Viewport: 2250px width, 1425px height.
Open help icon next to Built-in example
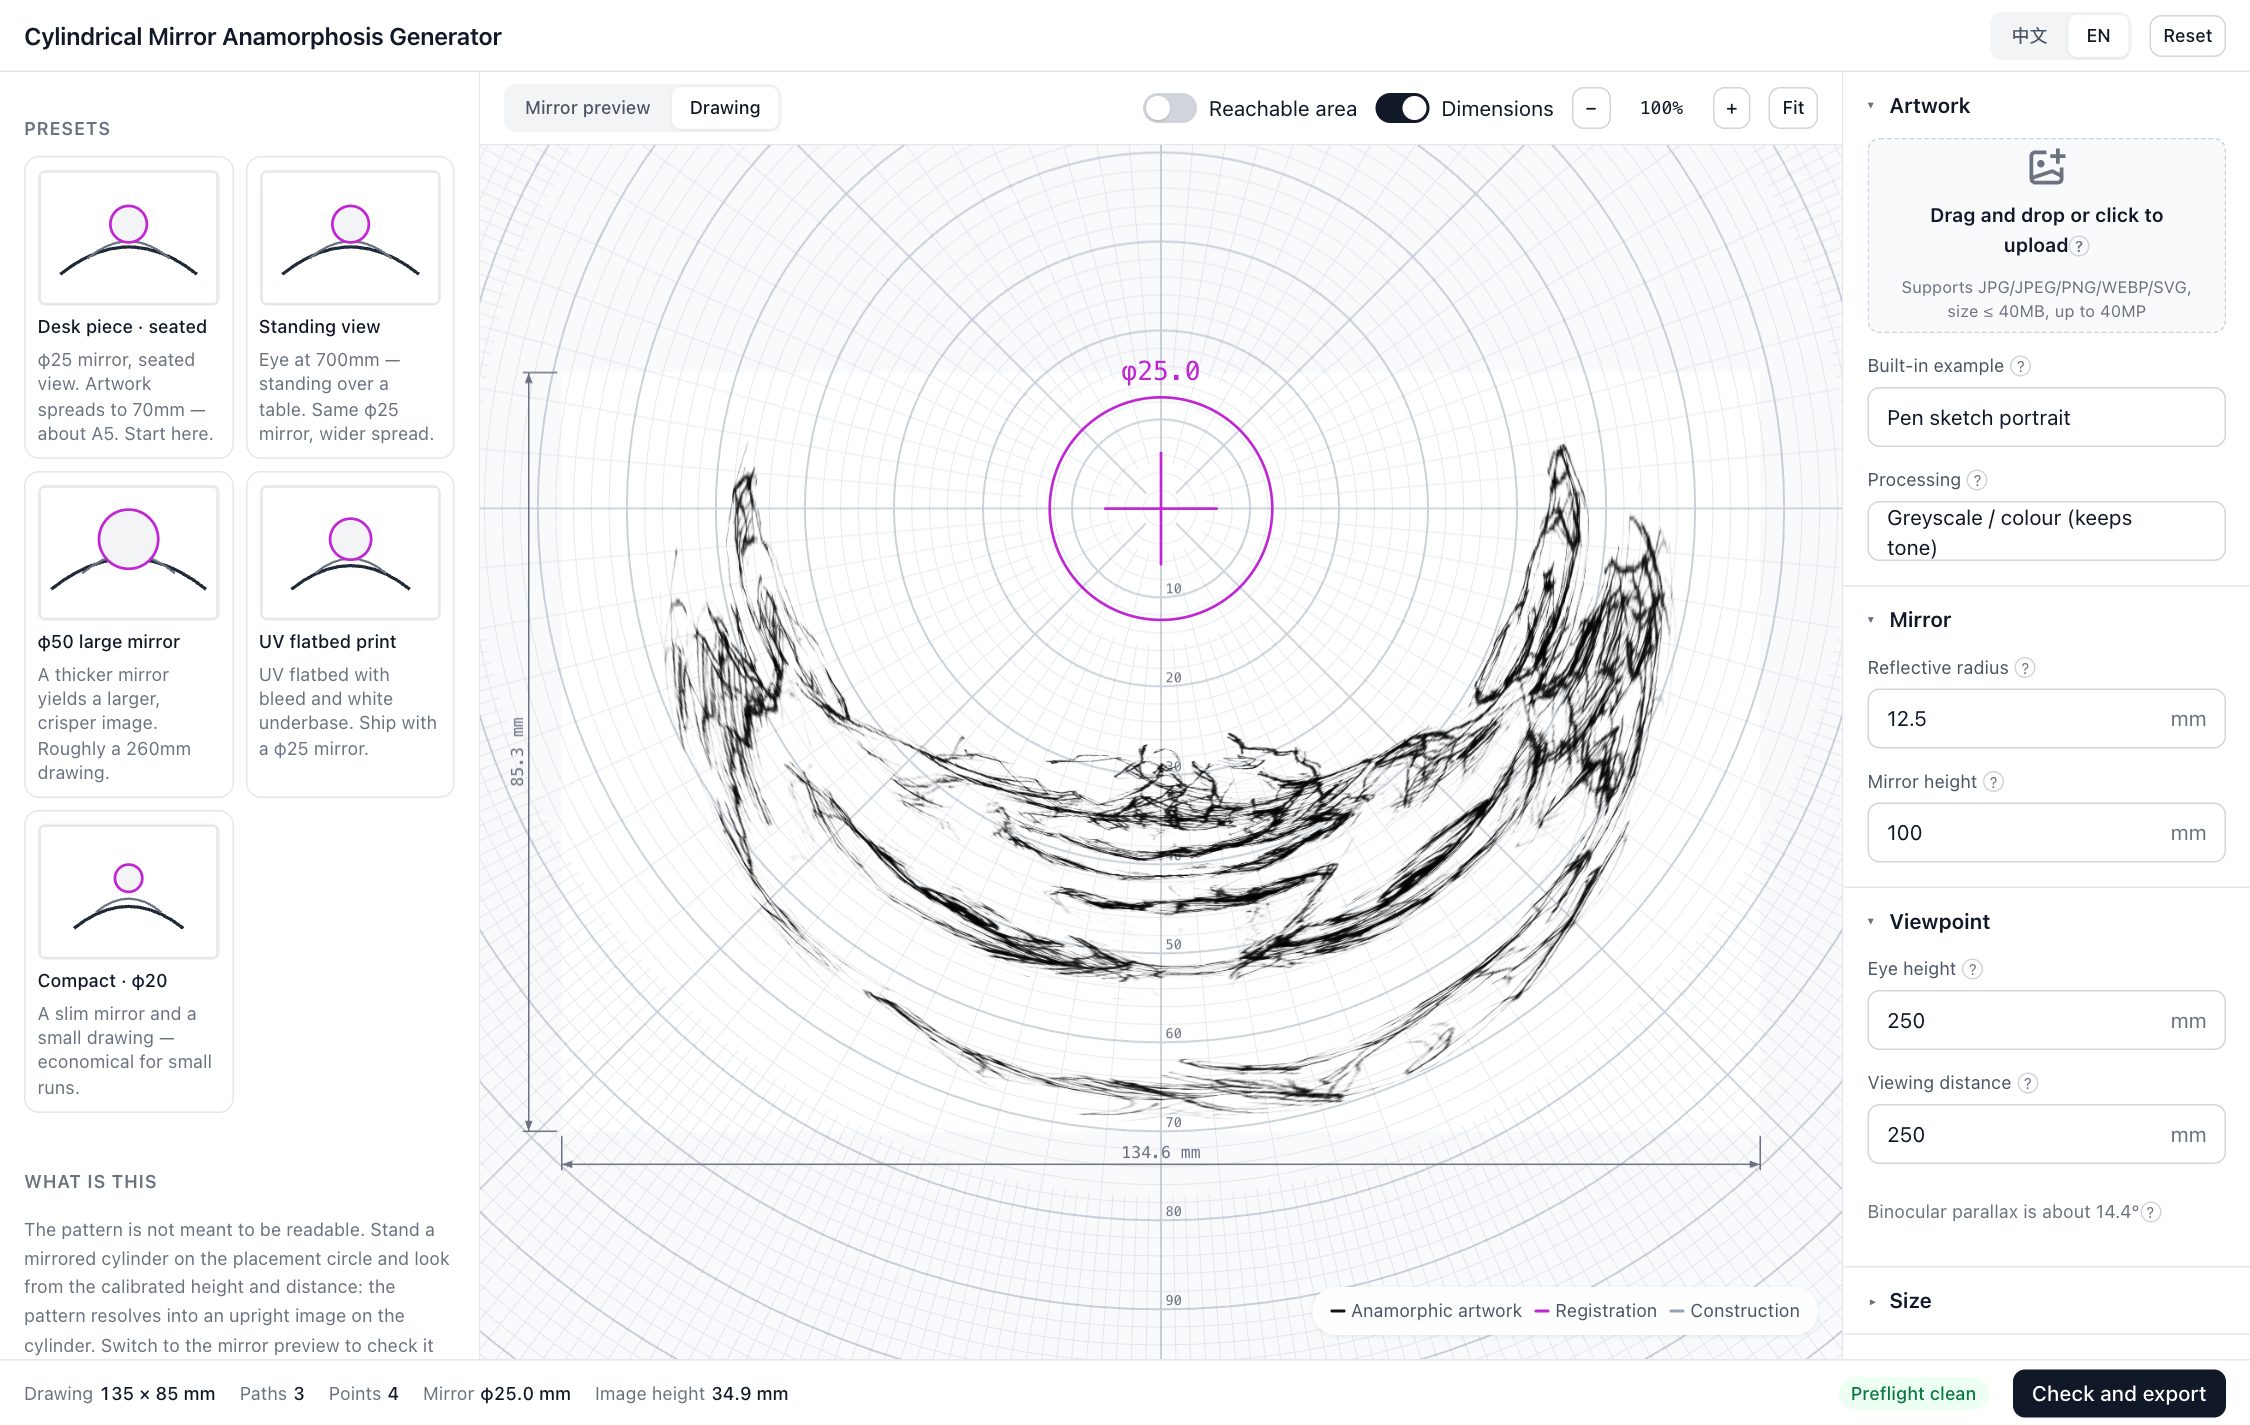tap(2020, 366)
